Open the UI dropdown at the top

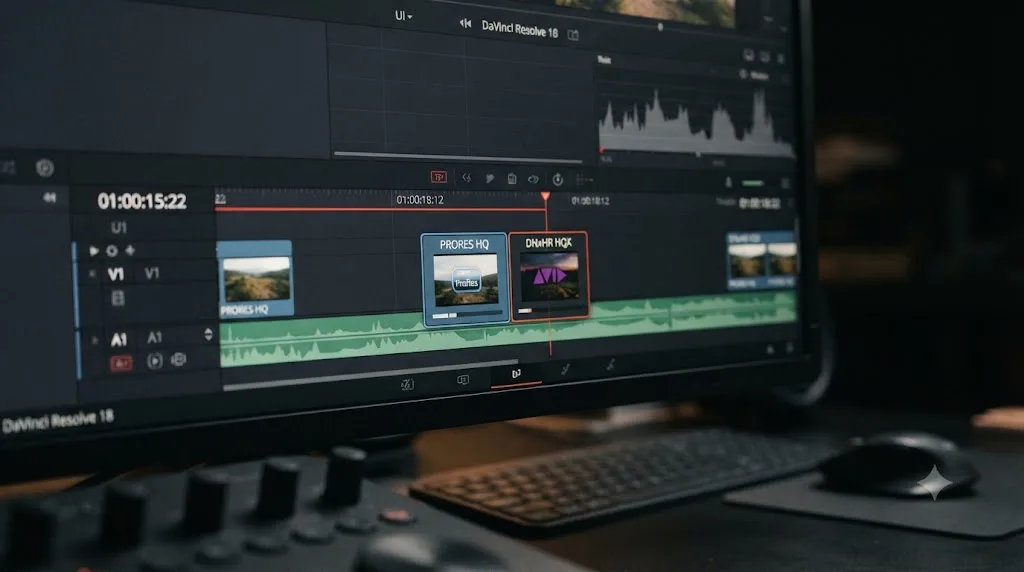click(403, 16)
